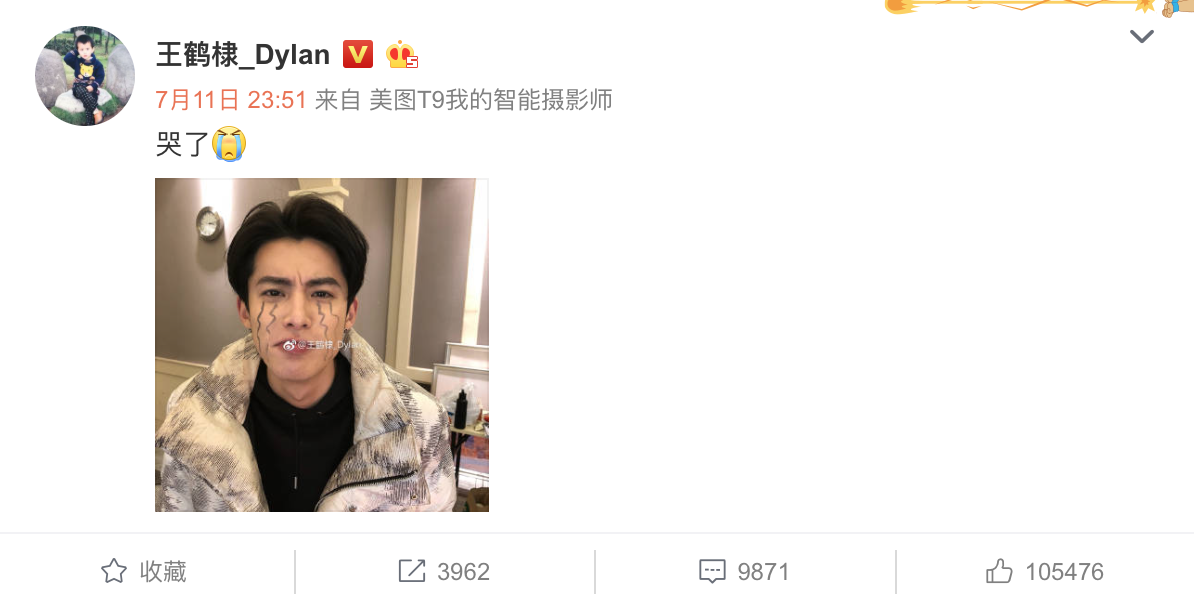Open the 美图T9我的智能摄影师 source link
The height and width of the screenshot is (600, 1194).
pyautogui.click(x=491, y=100)
